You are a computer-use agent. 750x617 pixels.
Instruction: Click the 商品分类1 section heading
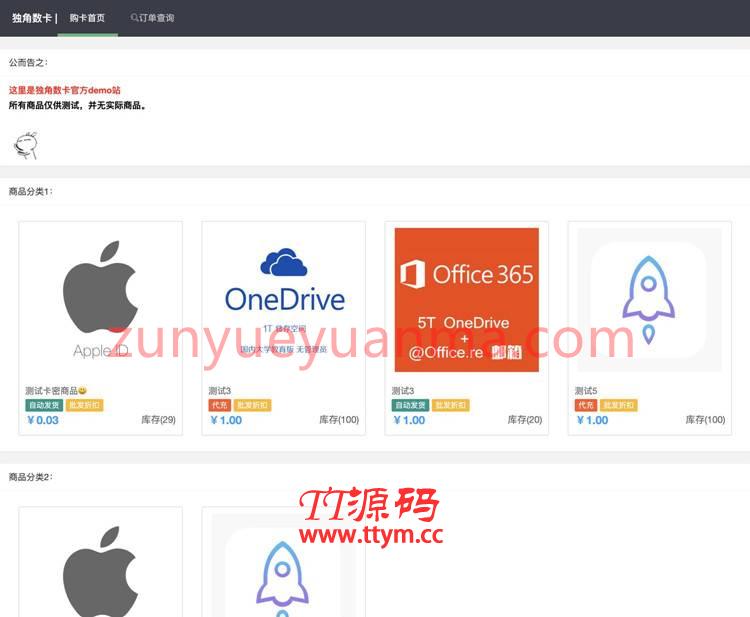pyautogui.click(x=31, y=192)
